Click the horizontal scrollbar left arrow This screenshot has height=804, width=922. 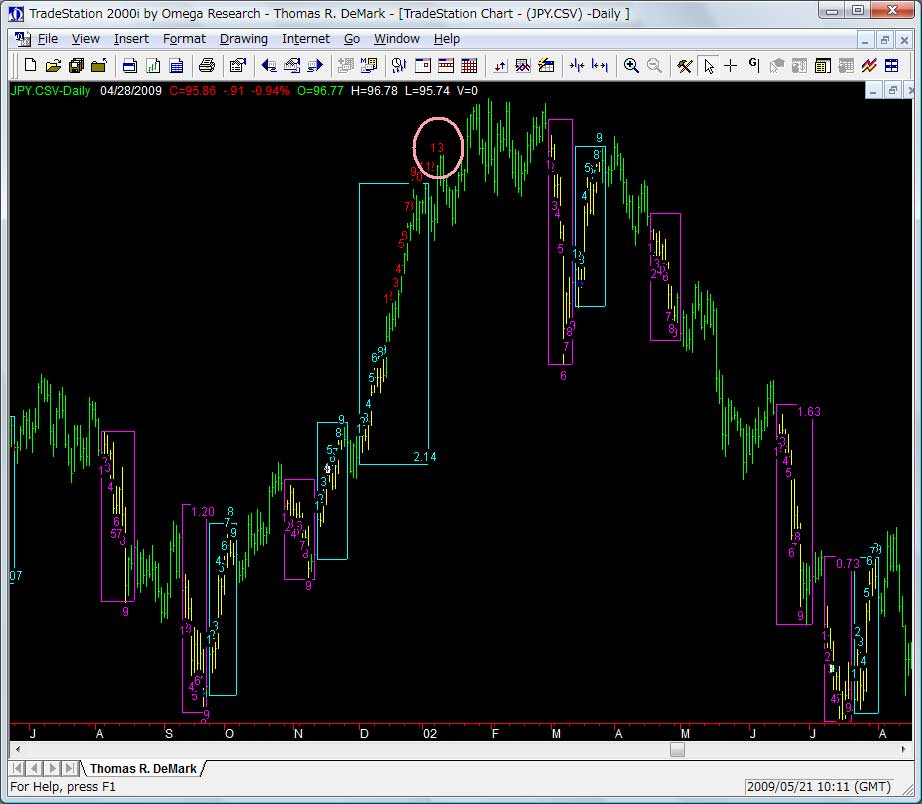(x=17, y=749)
